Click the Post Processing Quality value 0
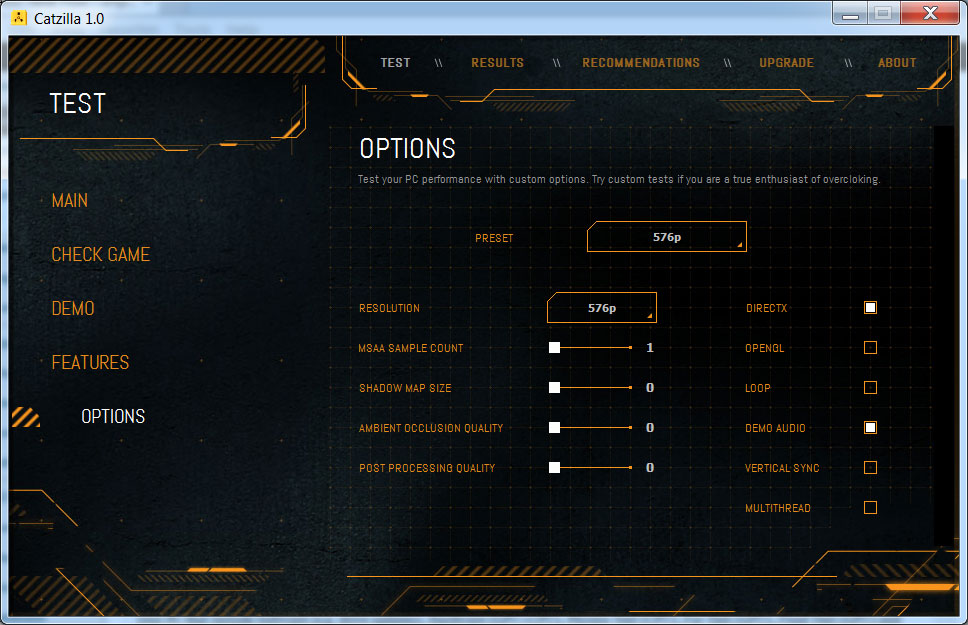The height and width of the screenshot is (625, 968). click(x=649, y=468)
